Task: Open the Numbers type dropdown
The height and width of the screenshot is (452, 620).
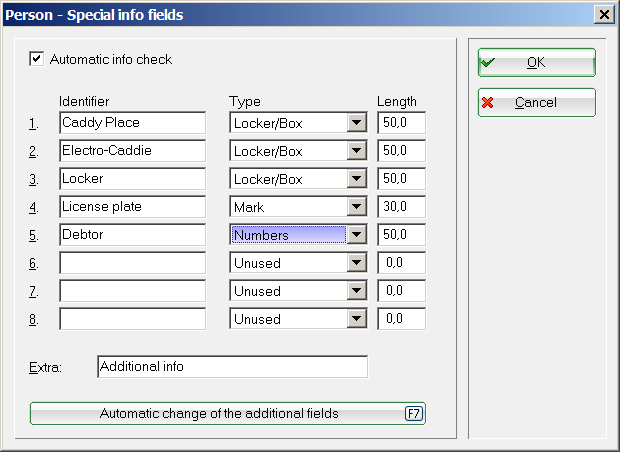Action: coord(355,235)
